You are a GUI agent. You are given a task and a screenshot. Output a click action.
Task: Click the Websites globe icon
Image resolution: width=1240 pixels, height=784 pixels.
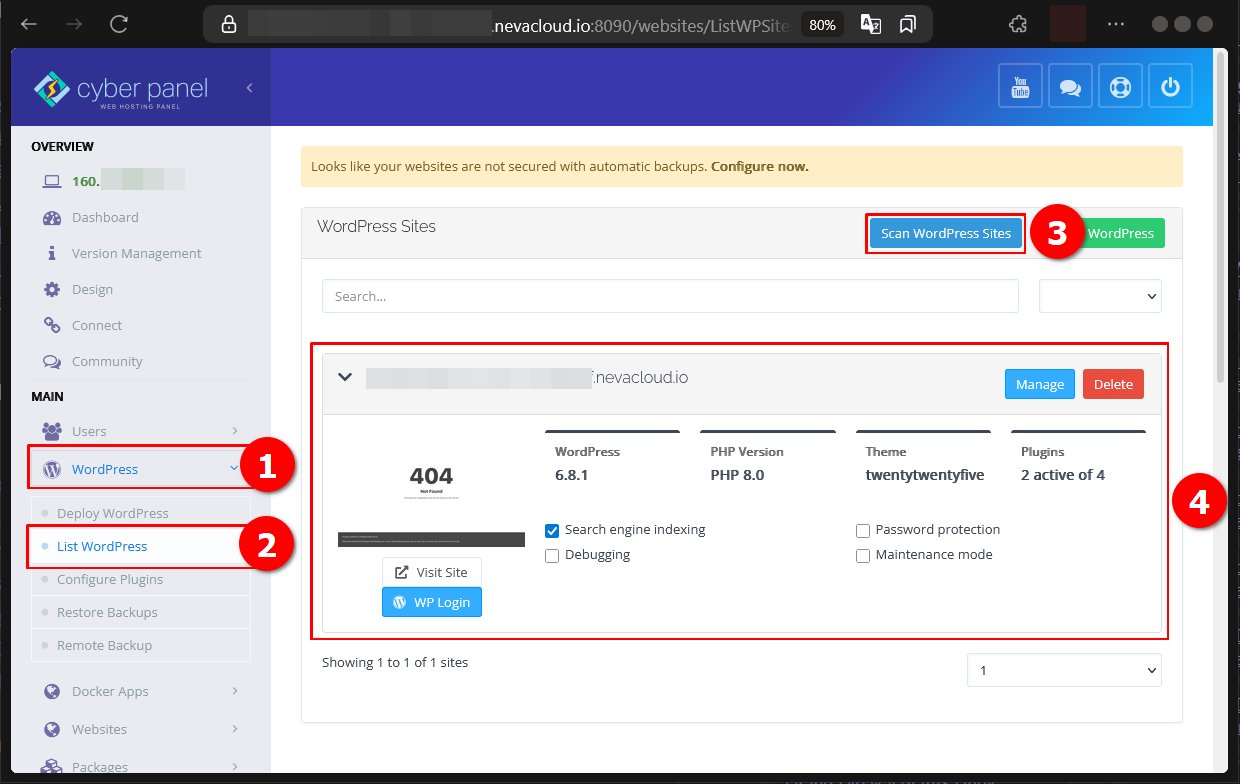click(52, 729)
